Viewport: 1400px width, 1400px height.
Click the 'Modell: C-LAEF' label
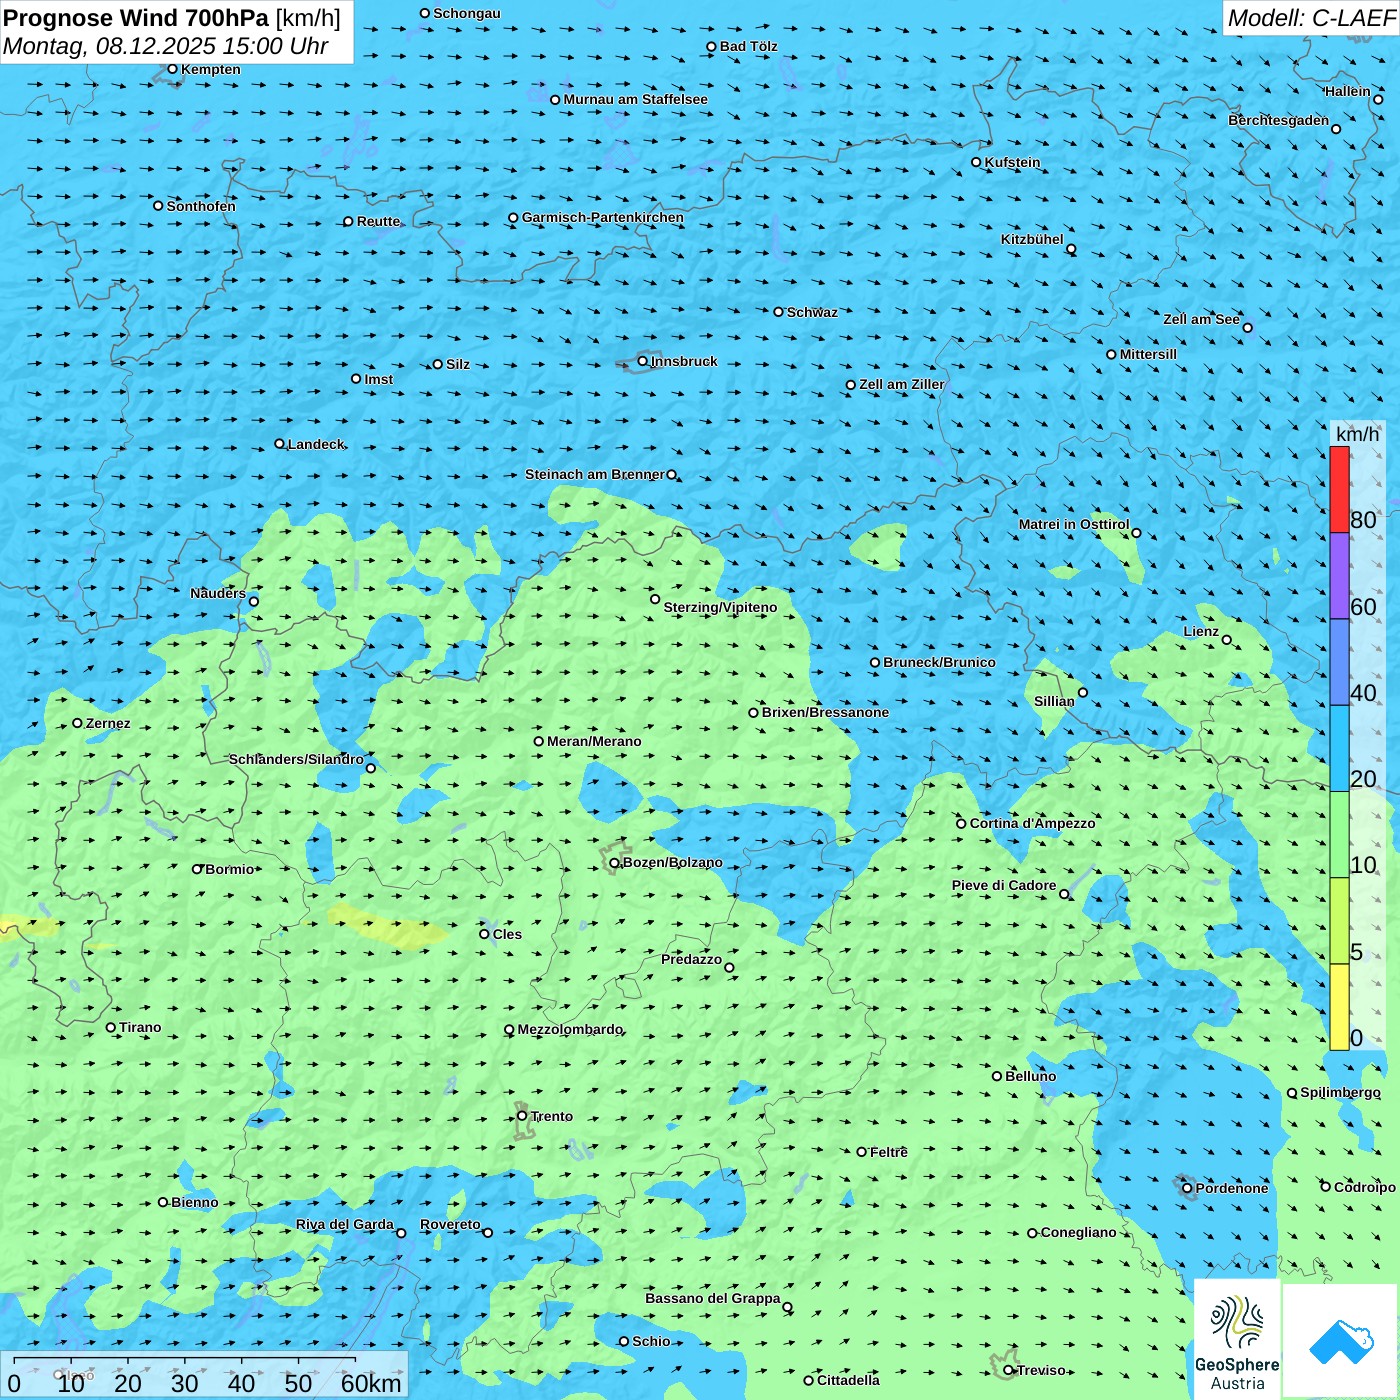pyautogui.click(x=1311, y=18)
